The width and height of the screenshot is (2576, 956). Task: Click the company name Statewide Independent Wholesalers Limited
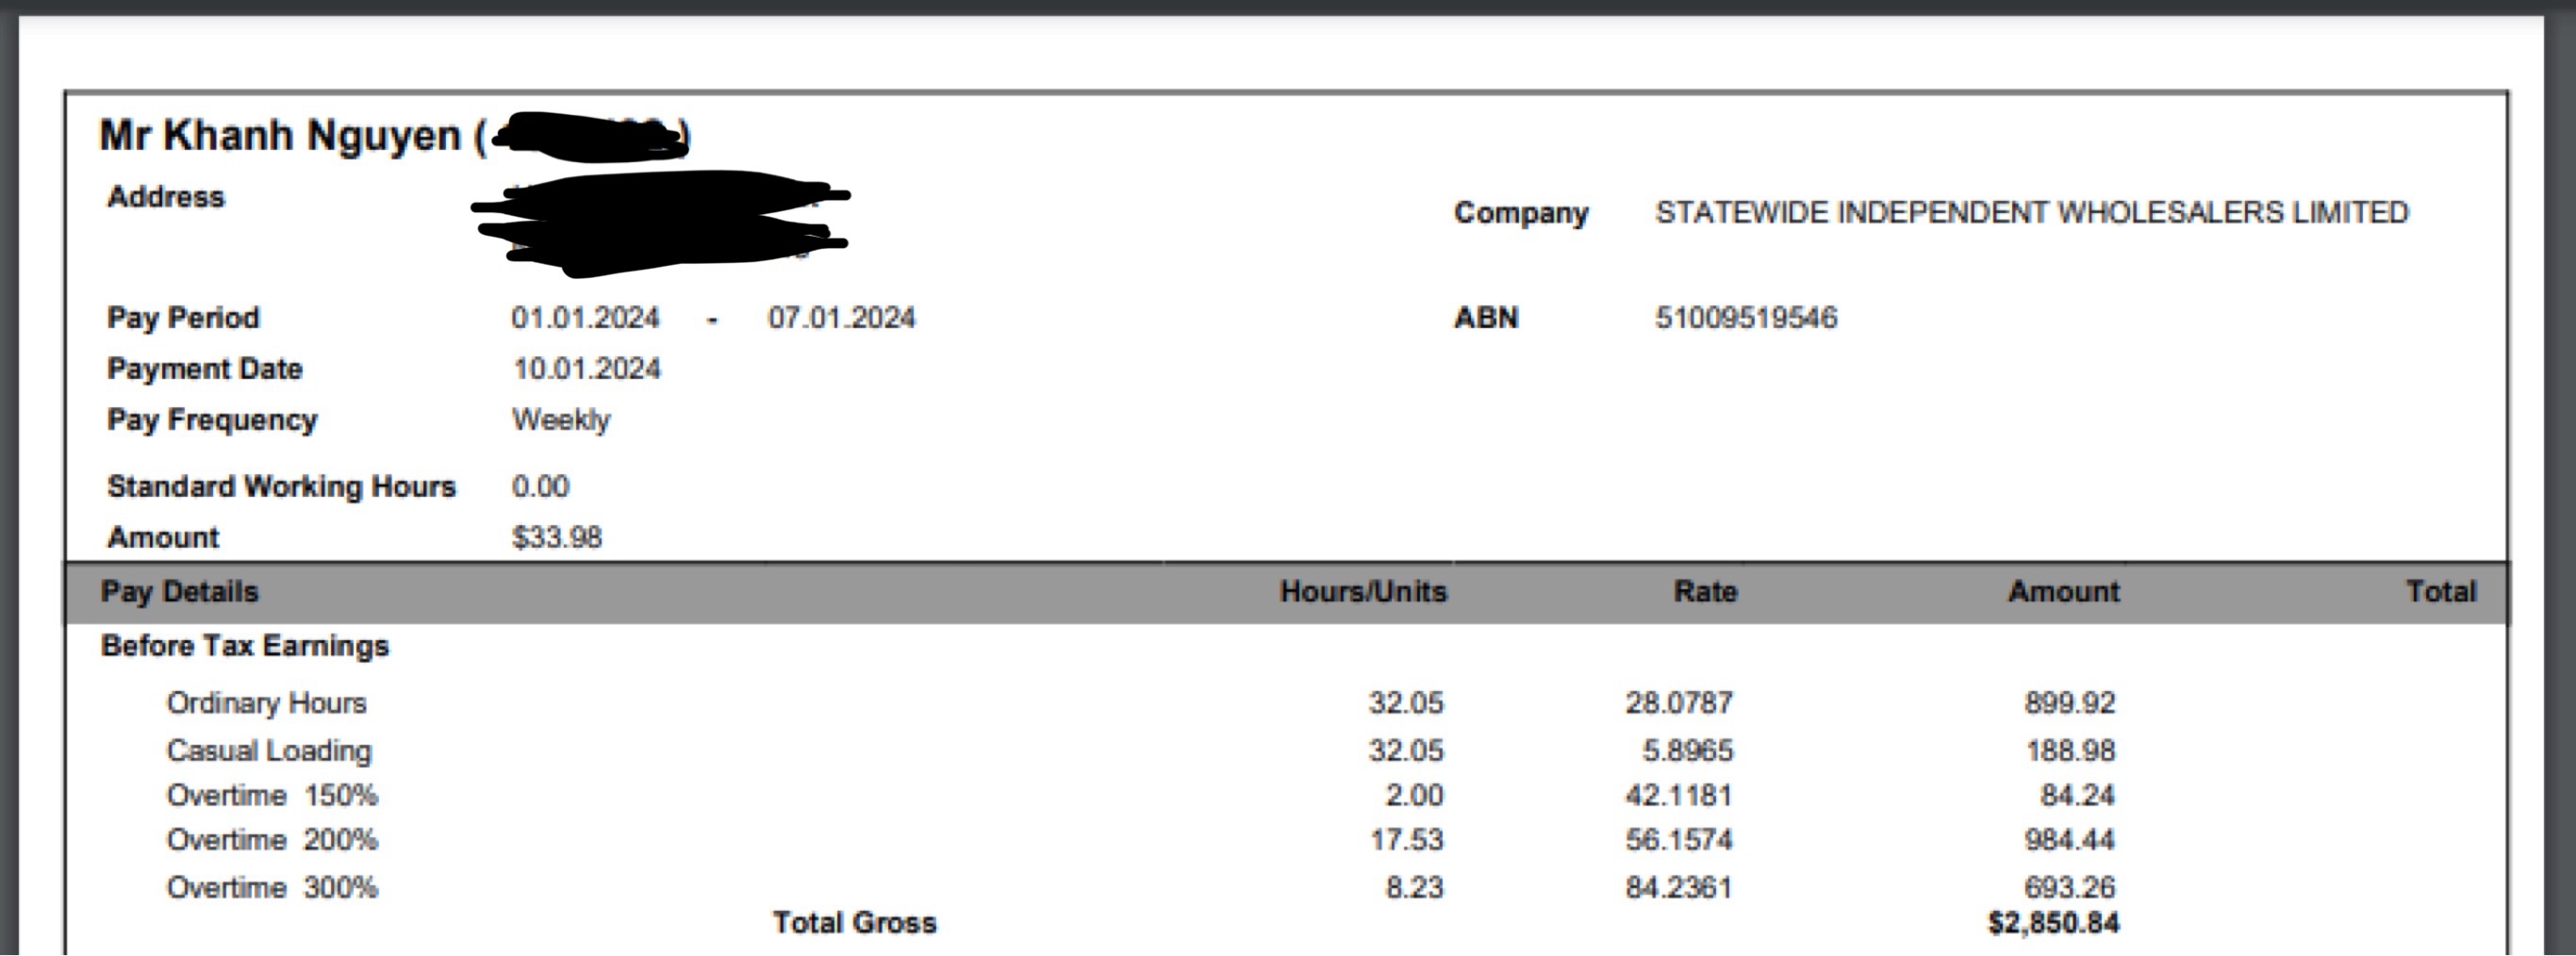tap(2031, 213)
